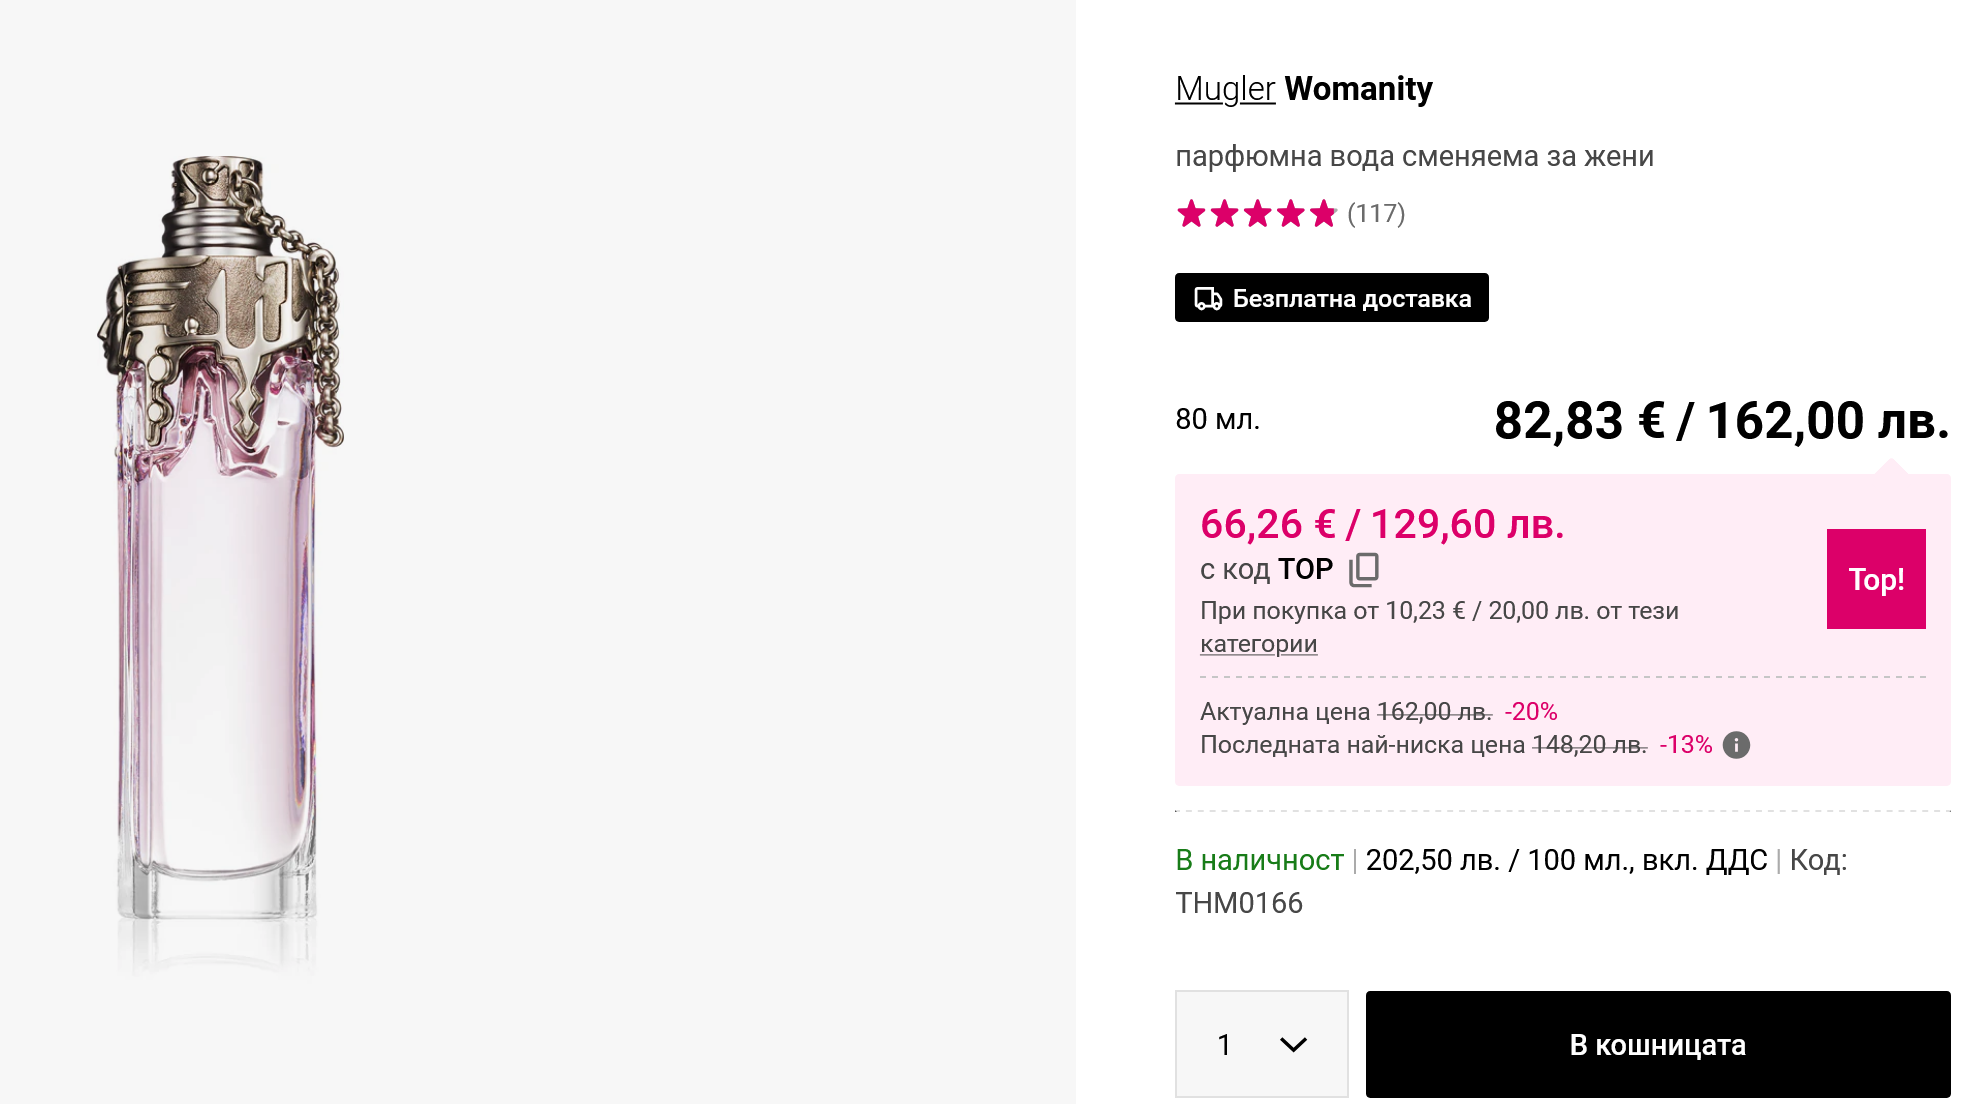Image resolution: width=1982 pixels, height=1104 pixels.
Task: Open the Mugler brand link
Action: [1225, 89]
